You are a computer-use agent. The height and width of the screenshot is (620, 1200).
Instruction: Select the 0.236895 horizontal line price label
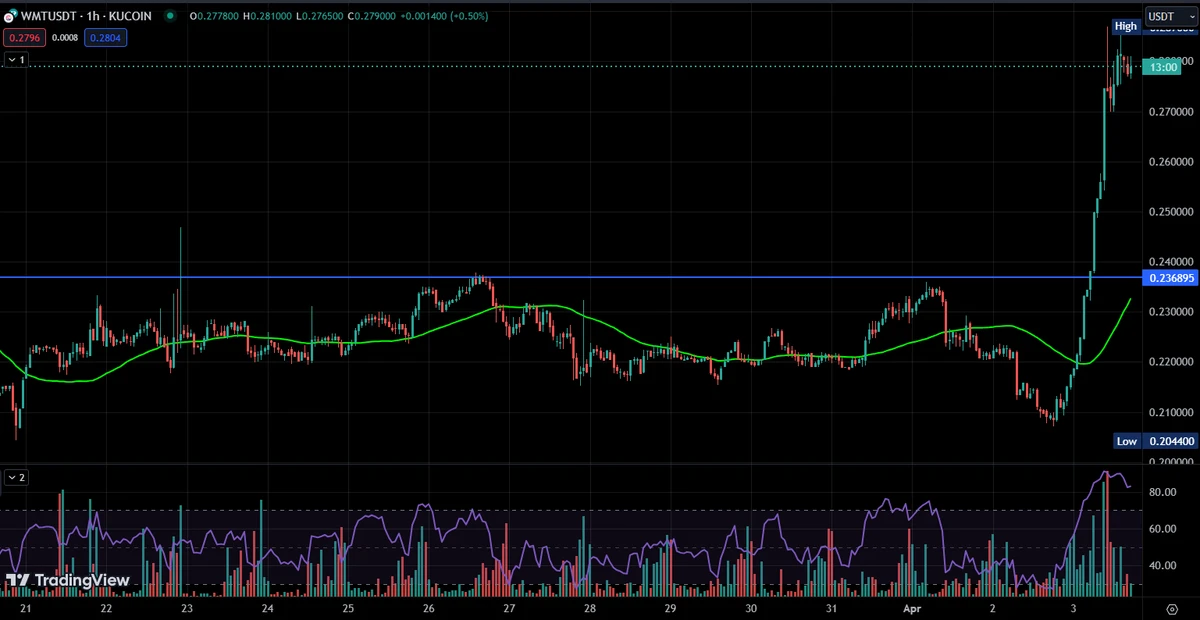point(1167,277)
